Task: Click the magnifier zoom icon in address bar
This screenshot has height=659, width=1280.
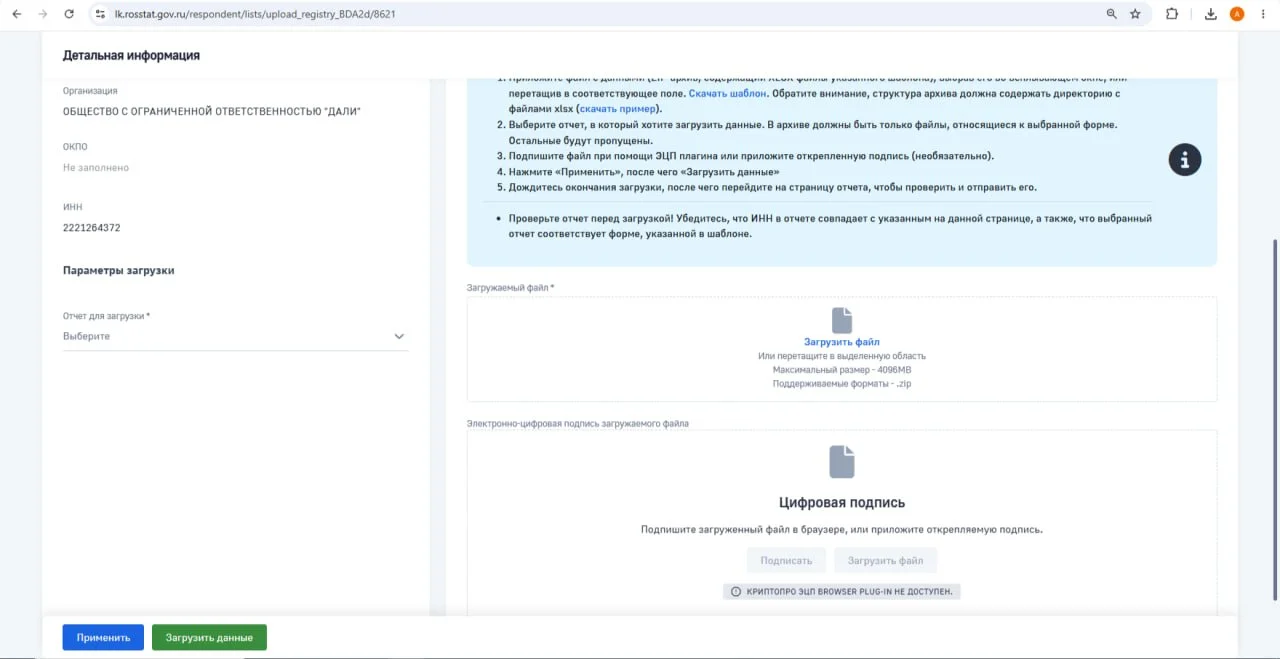Action: (1112, 14)
